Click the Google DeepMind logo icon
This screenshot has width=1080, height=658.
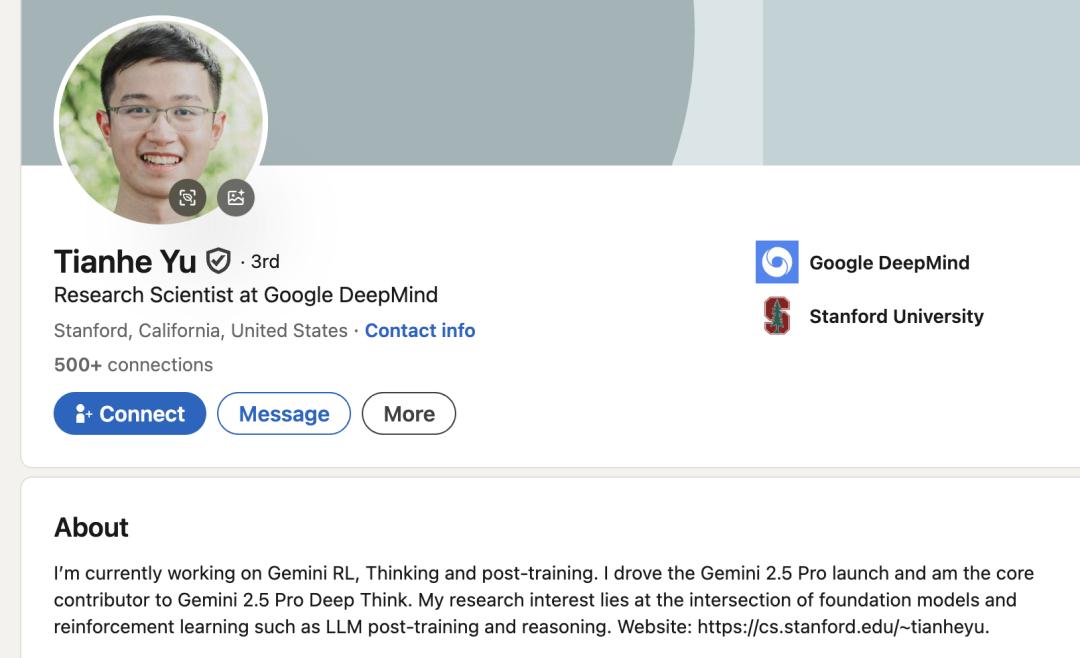[777, 262]
